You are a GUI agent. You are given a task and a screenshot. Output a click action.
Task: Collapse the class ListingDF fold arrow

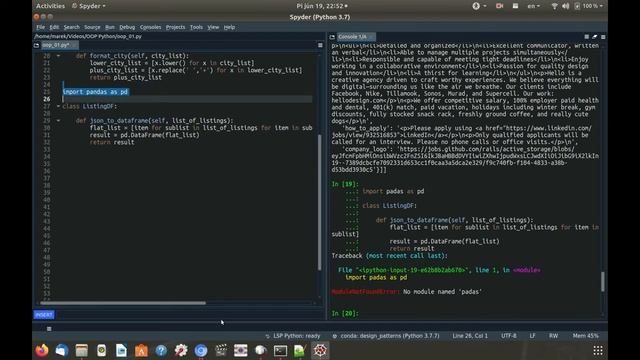point(58,106)
